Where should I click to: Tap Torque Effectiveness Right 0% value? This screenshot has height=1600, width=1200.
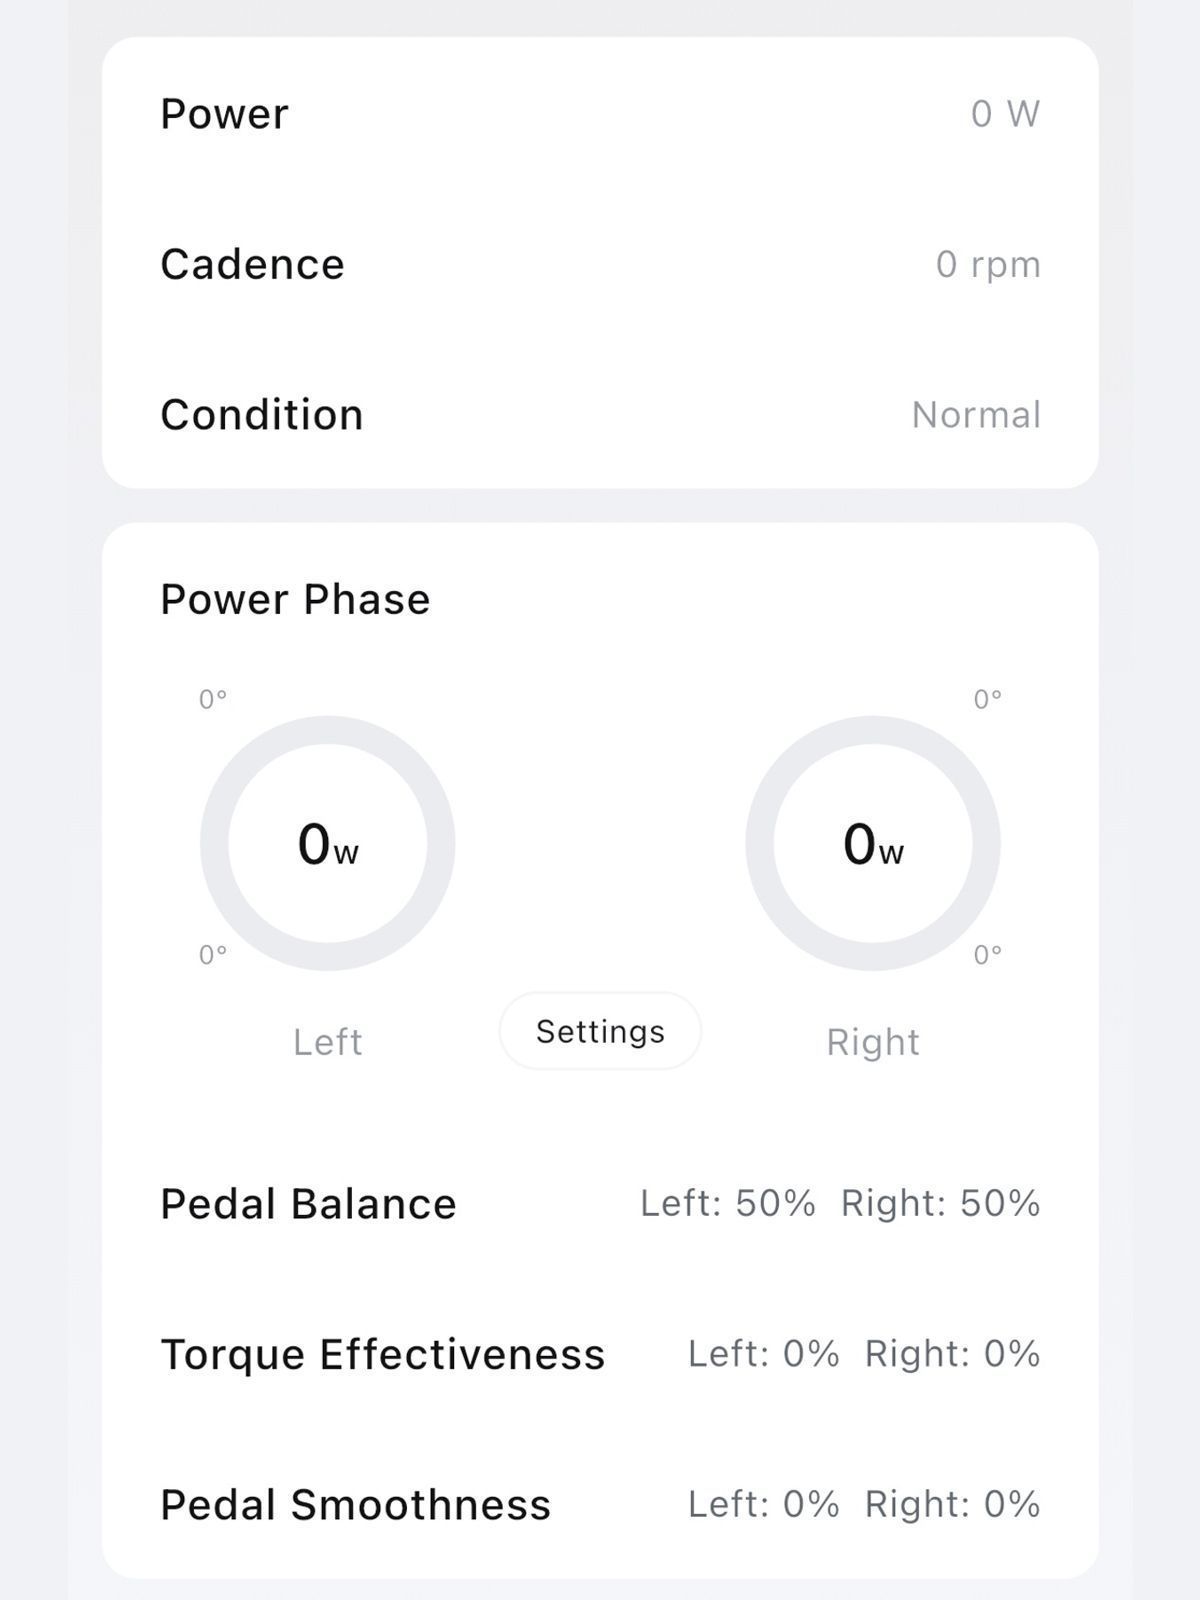pyautogui.click(x=952, y=1354)
